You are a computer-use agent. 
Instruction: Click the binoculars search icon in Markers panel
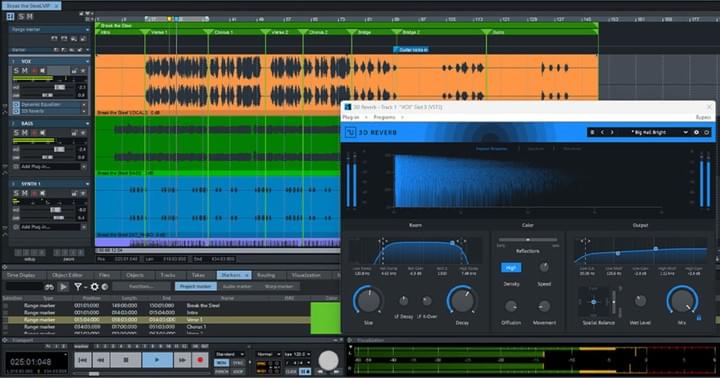point(49,287)
